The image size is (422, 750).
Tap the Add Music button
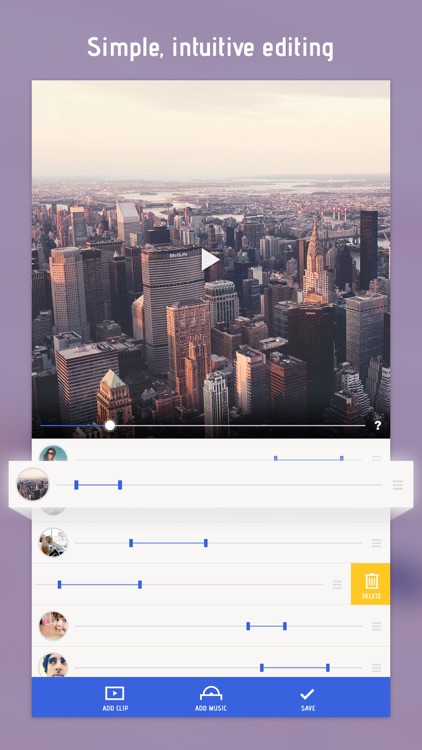click(x=211, y=698)
